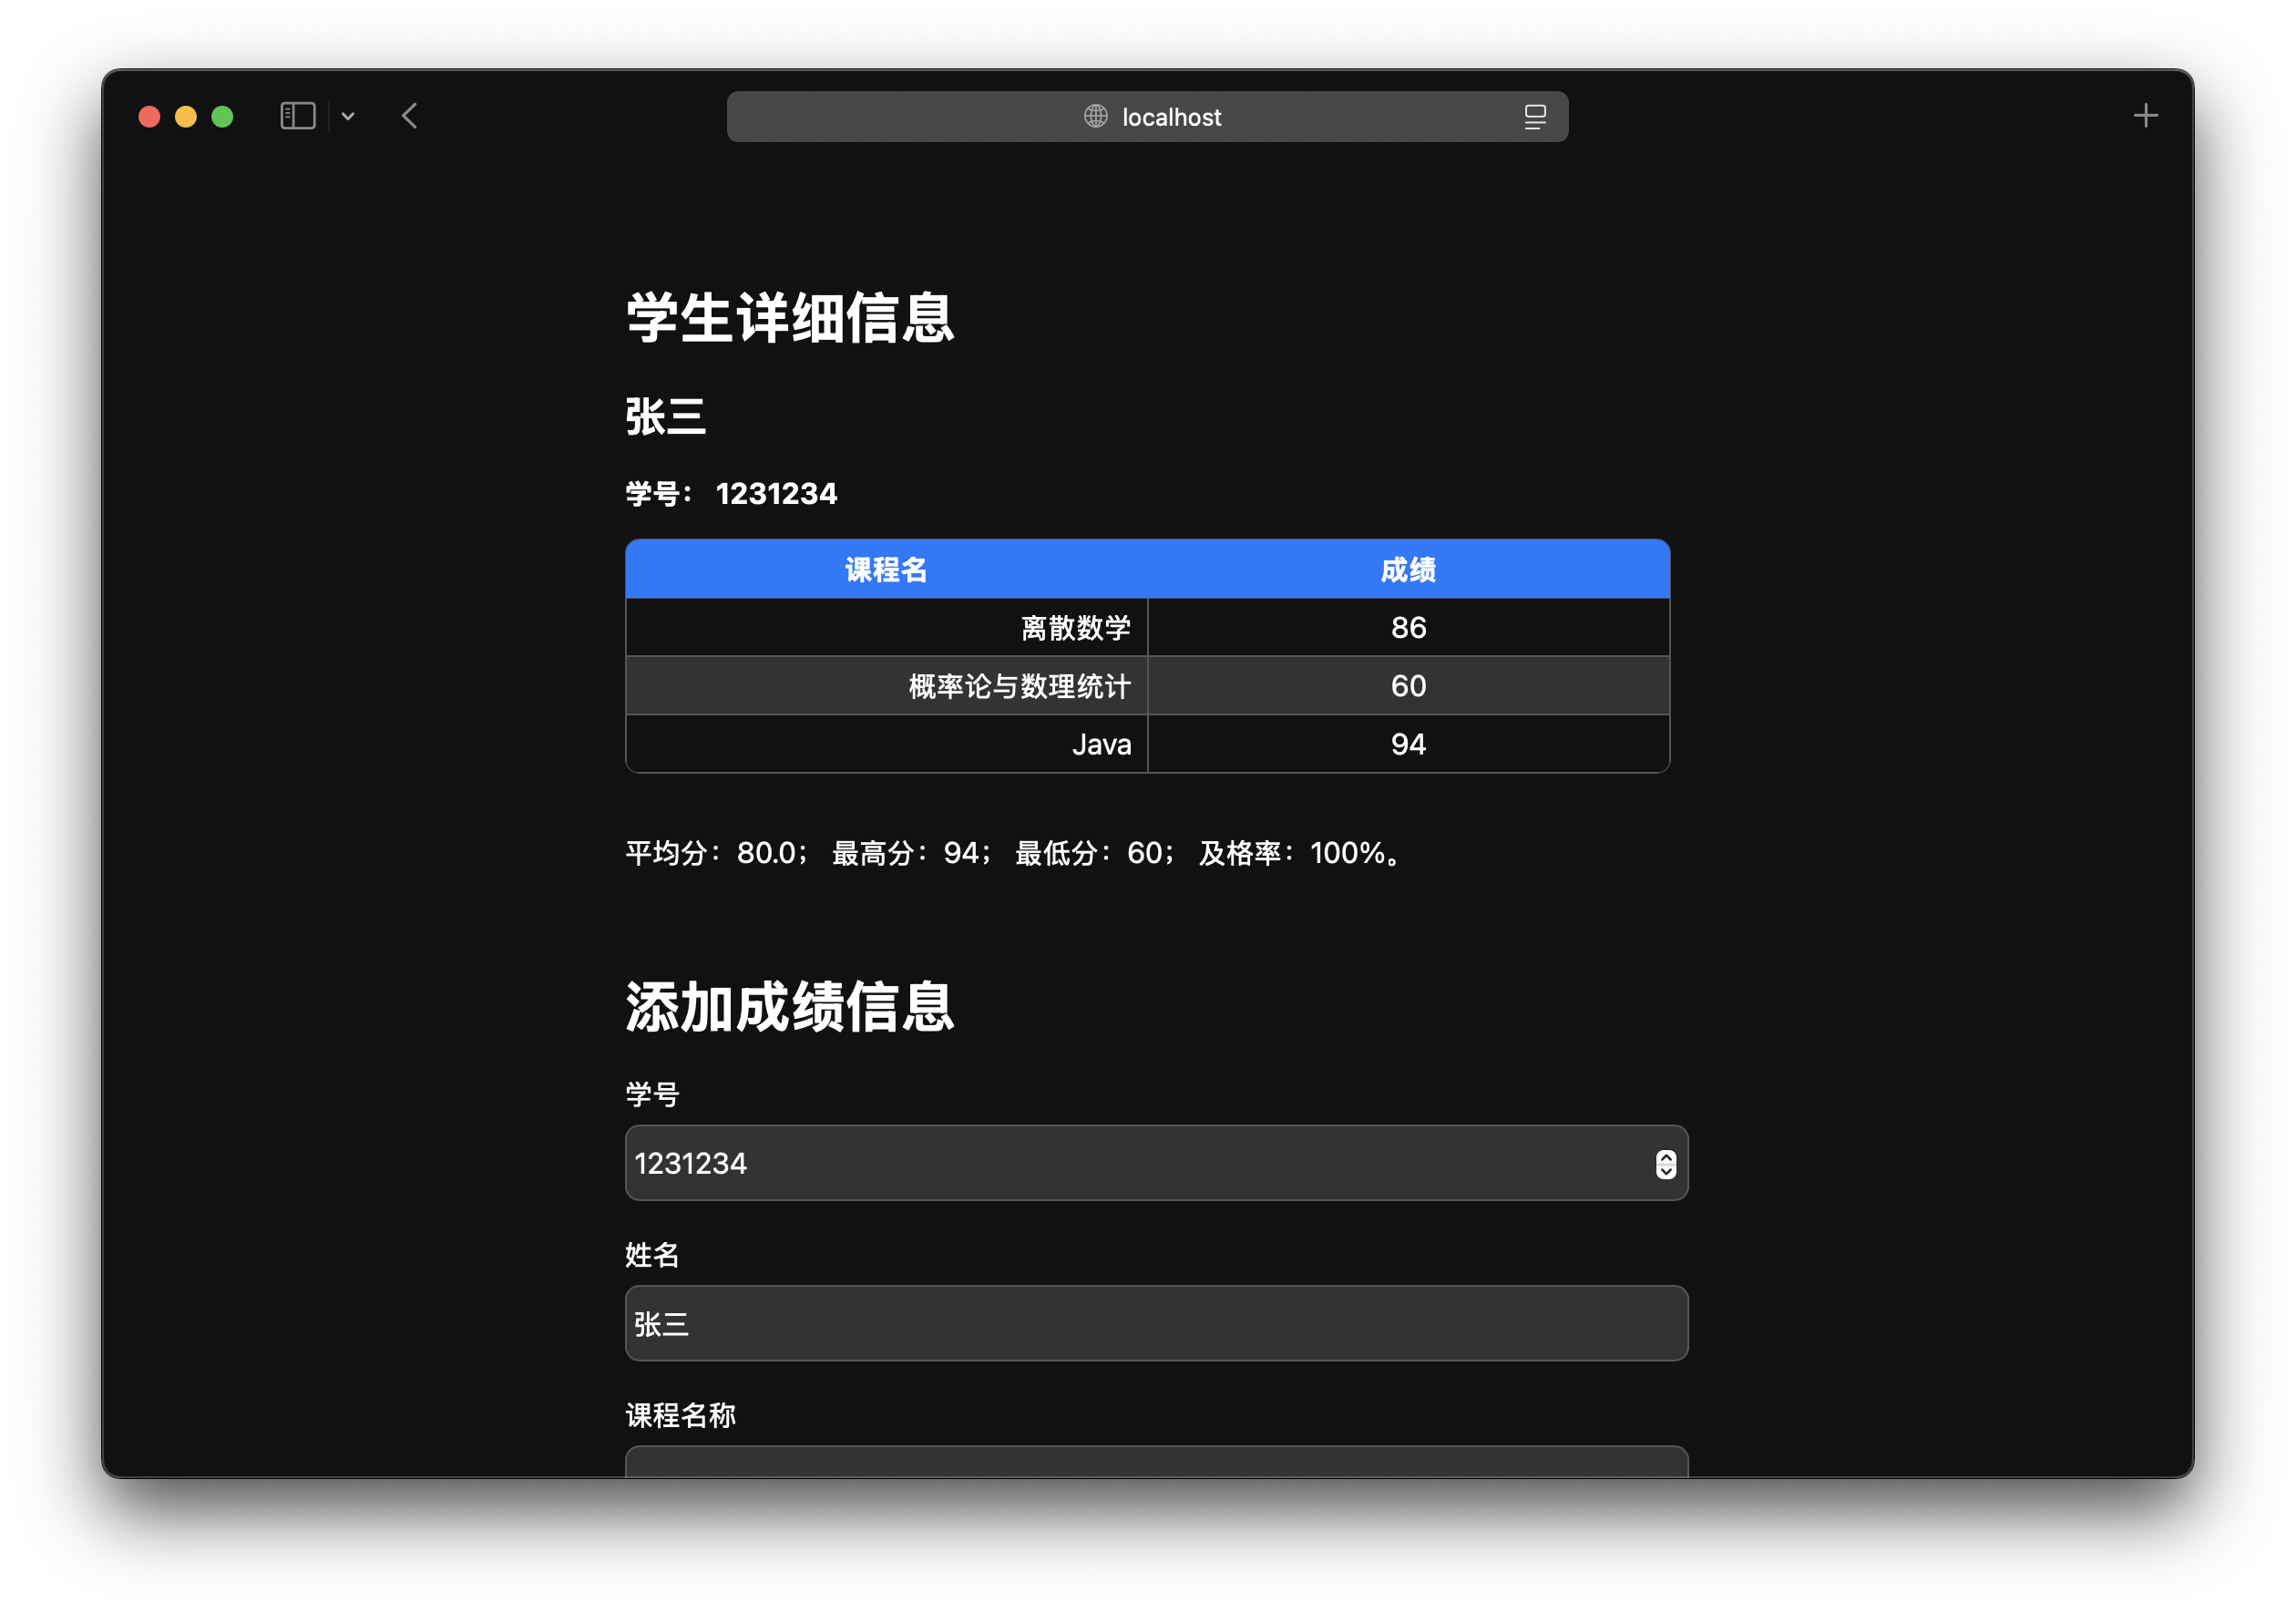This screenshot has height=1613, width=2296.
Task: Click the 添加成绩信息 heading
Action: tap(790, 1006)
